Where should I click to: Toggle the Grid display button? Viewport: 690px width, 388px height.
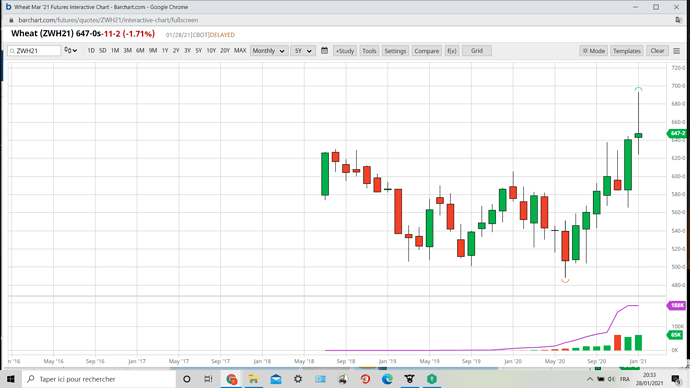[477, 51]
